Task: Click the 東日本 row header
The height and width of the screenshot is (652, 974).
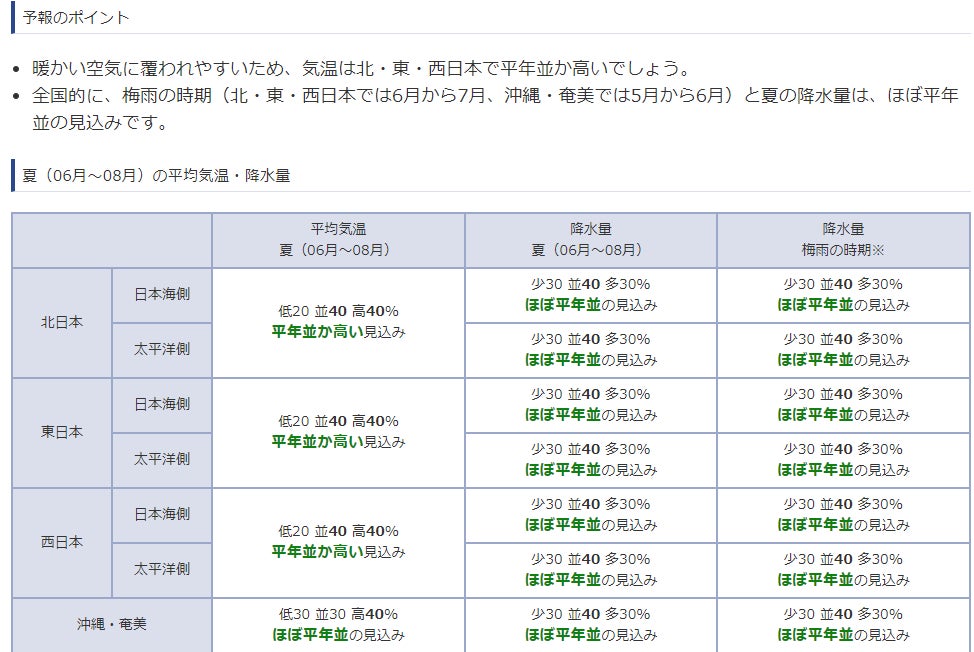Action: coord(62,433)
